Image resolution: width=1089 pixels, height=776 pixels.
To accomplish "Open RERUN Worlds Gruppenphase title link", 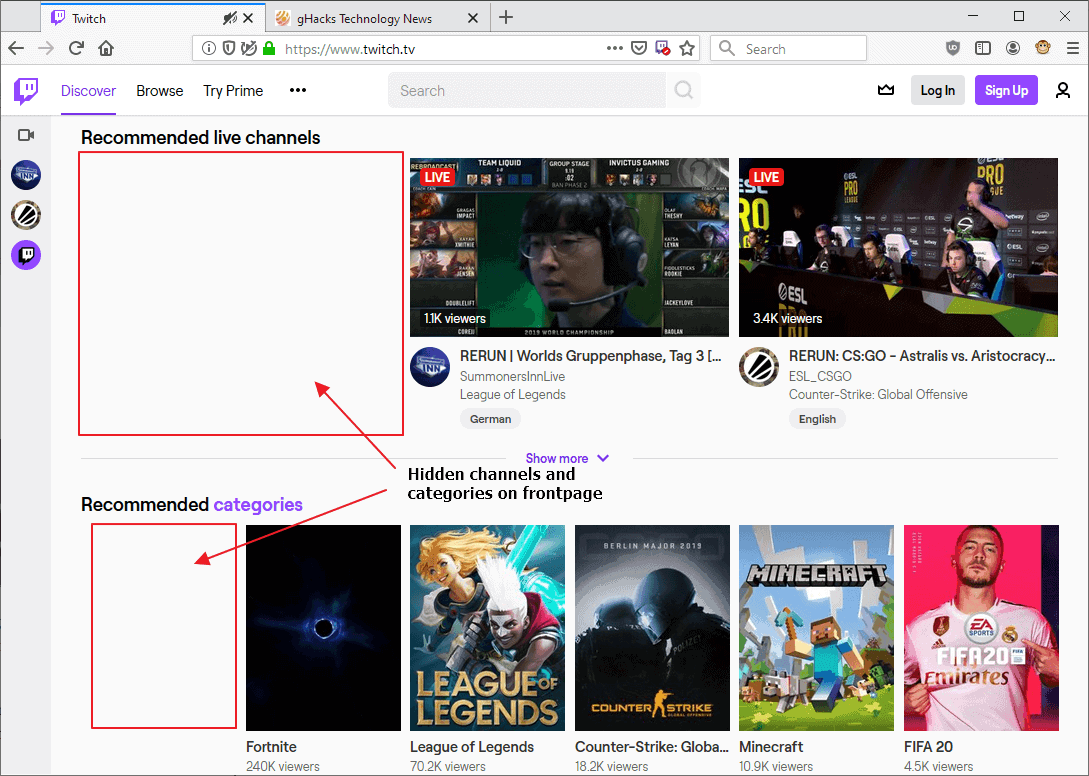I will pos(590,356).
